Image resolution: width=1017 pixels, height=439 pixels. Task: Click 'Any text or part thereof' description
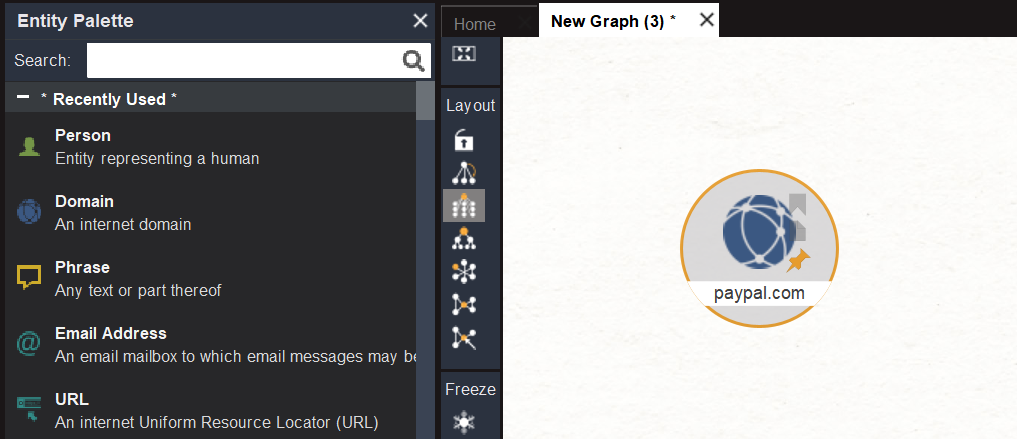tap(138, 291)
